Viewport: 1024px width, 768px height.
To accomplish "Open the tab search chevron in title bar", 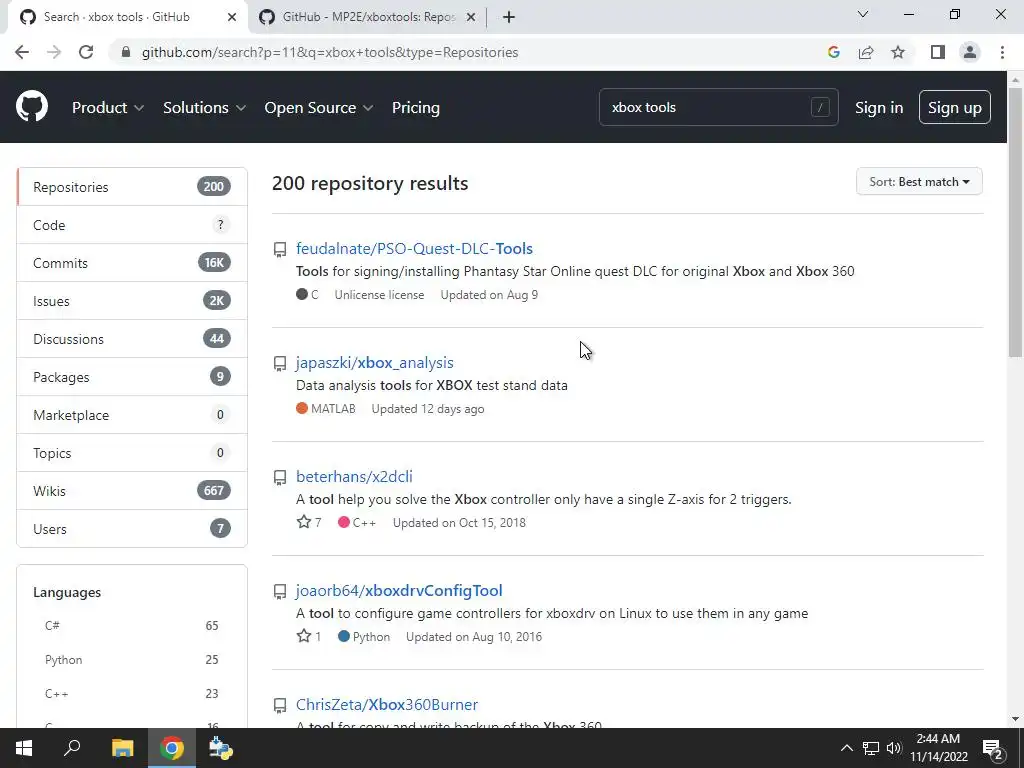I will coord(863,14).
